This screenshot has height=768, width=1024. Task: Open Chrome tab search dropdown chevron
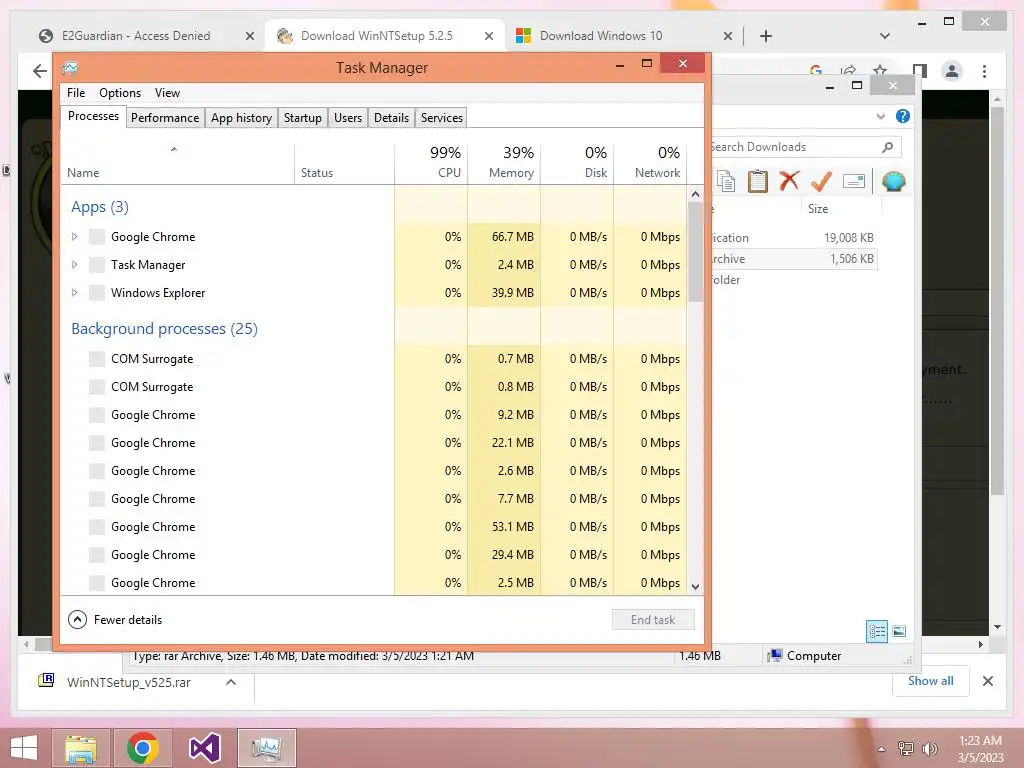(885, 36)
